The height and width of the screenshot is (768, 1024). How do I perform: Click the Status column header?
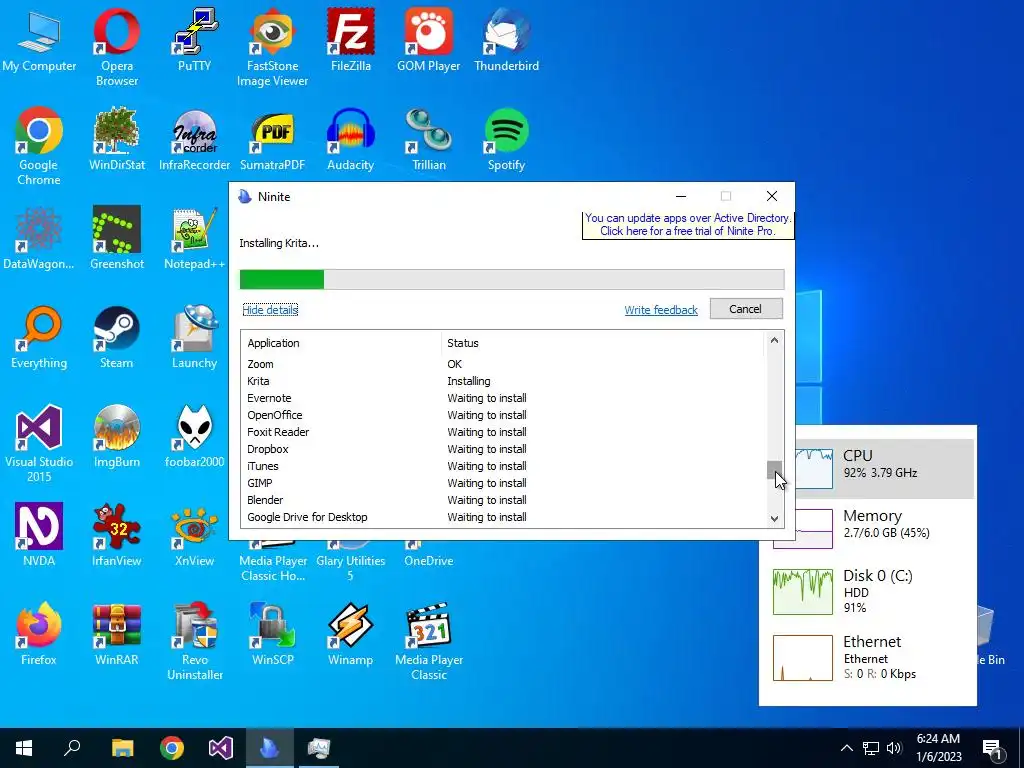tap(602, 343)
